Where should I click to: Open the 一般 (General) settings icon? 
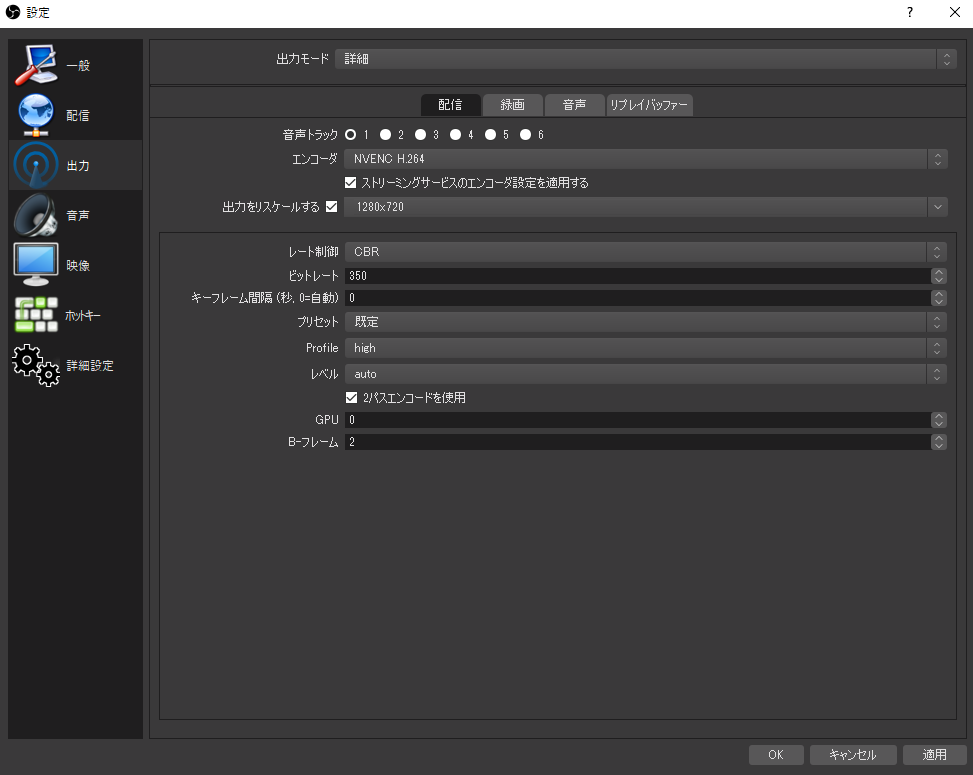click(x=37, y=65)
